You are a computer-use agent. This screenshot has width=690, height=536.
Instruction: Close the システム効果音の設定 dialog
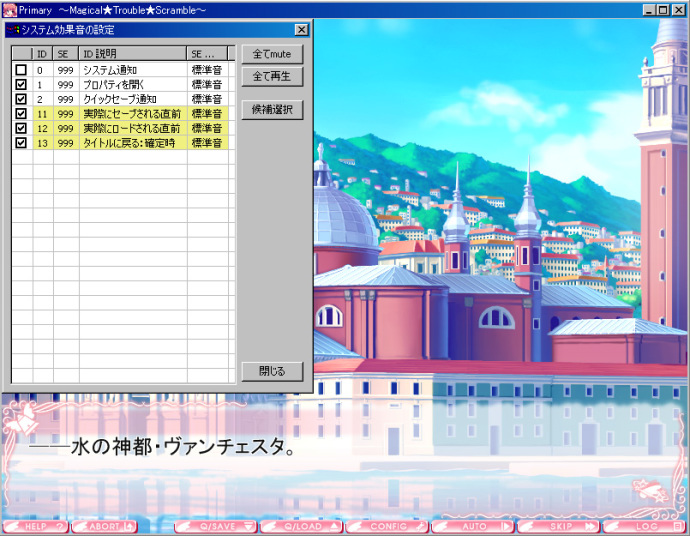pos(301,30)
